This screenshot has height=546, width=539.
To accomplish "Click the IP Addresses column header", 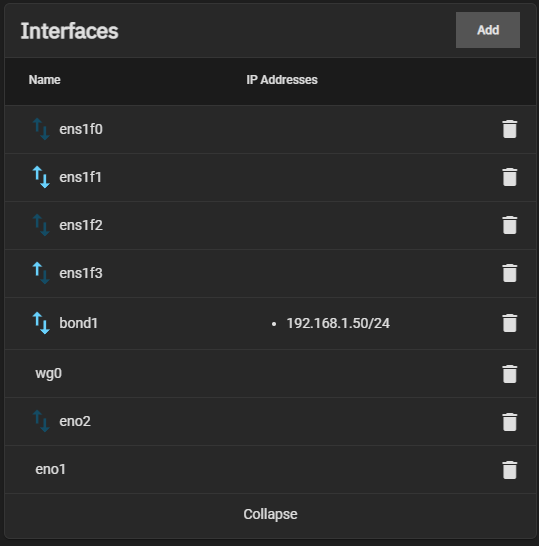I will [282, 80].
